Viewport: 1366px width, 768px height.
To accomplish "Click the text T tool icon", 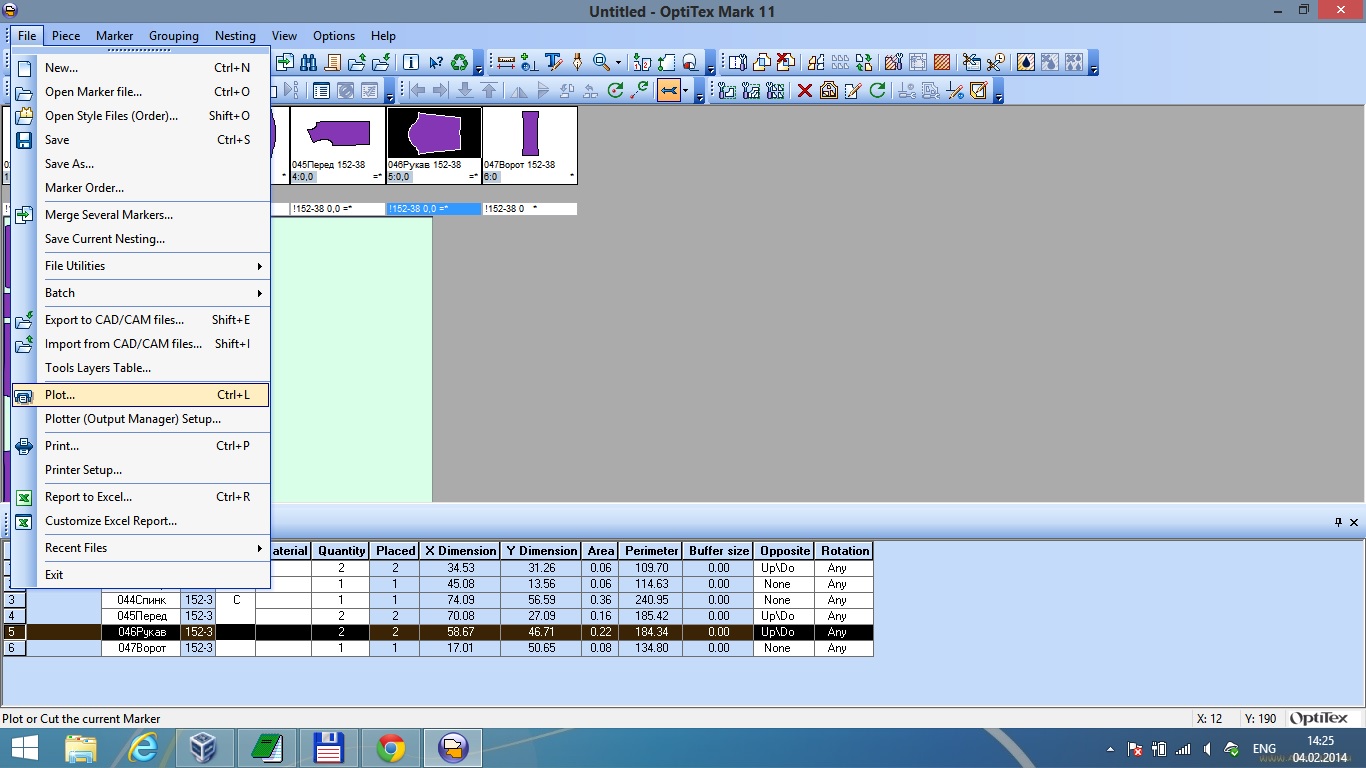I will 553,63.
